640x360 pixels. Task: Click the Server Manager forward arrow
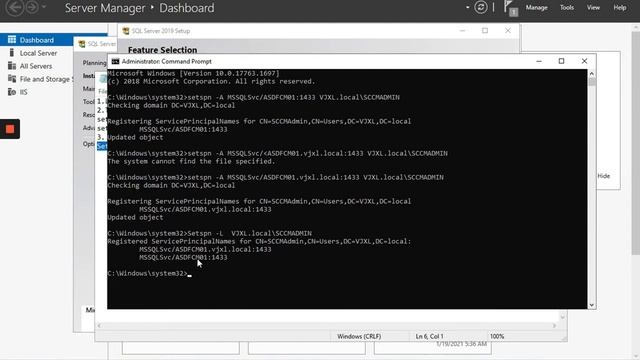32,7
